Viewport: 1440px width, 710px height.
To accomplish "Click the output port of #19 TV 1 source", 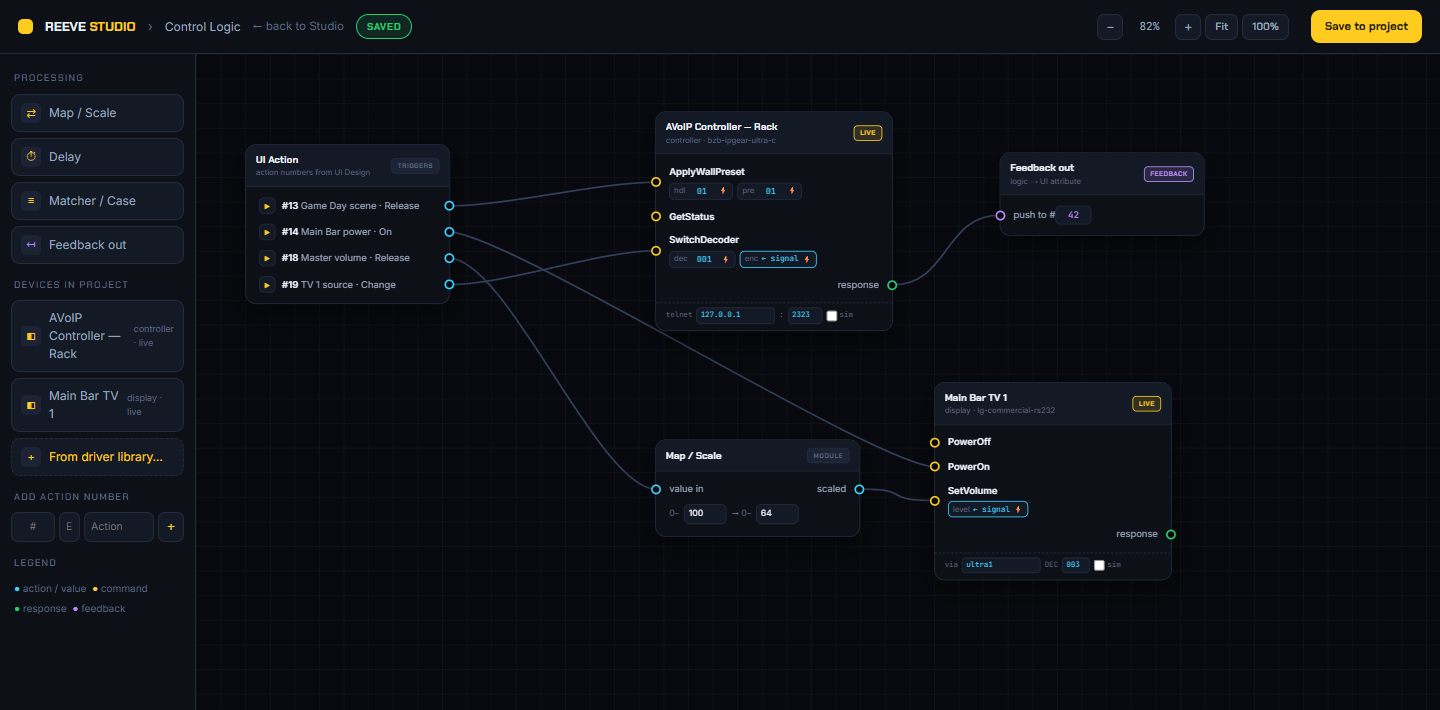I will click(x=449, y=285).
